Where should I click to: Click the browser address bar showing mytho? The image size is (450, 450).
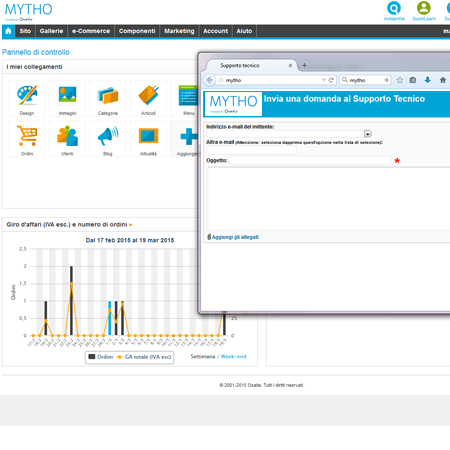(269, 80)
